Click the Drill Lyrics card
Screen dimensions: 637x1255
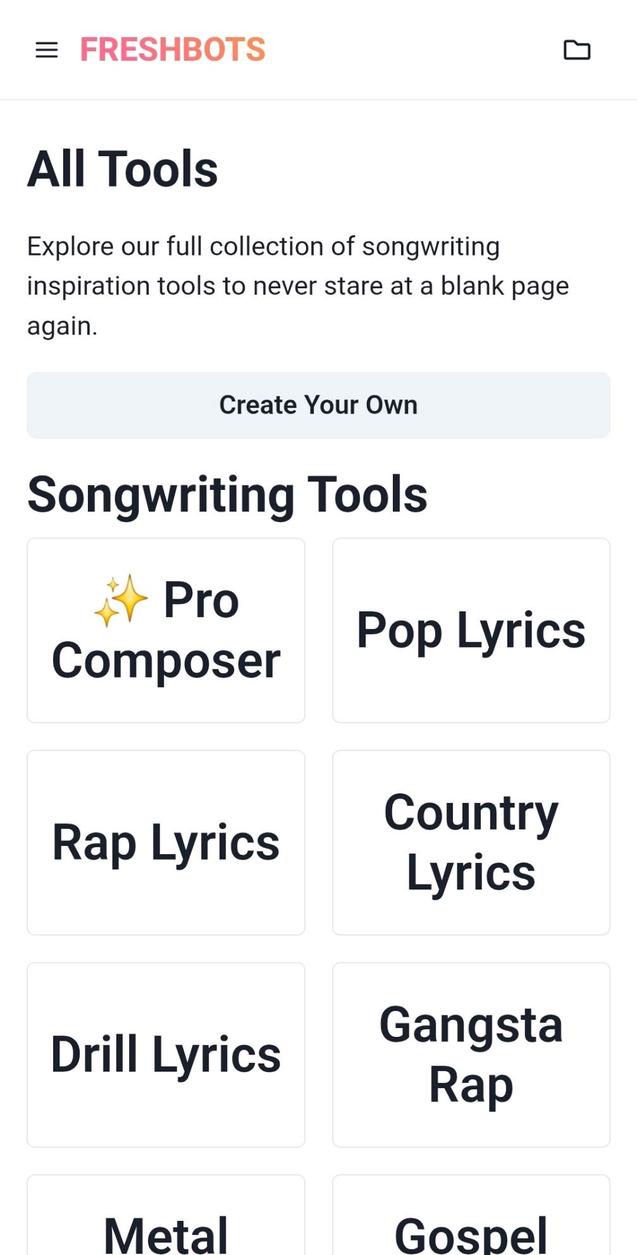[x=165, y=1054]
